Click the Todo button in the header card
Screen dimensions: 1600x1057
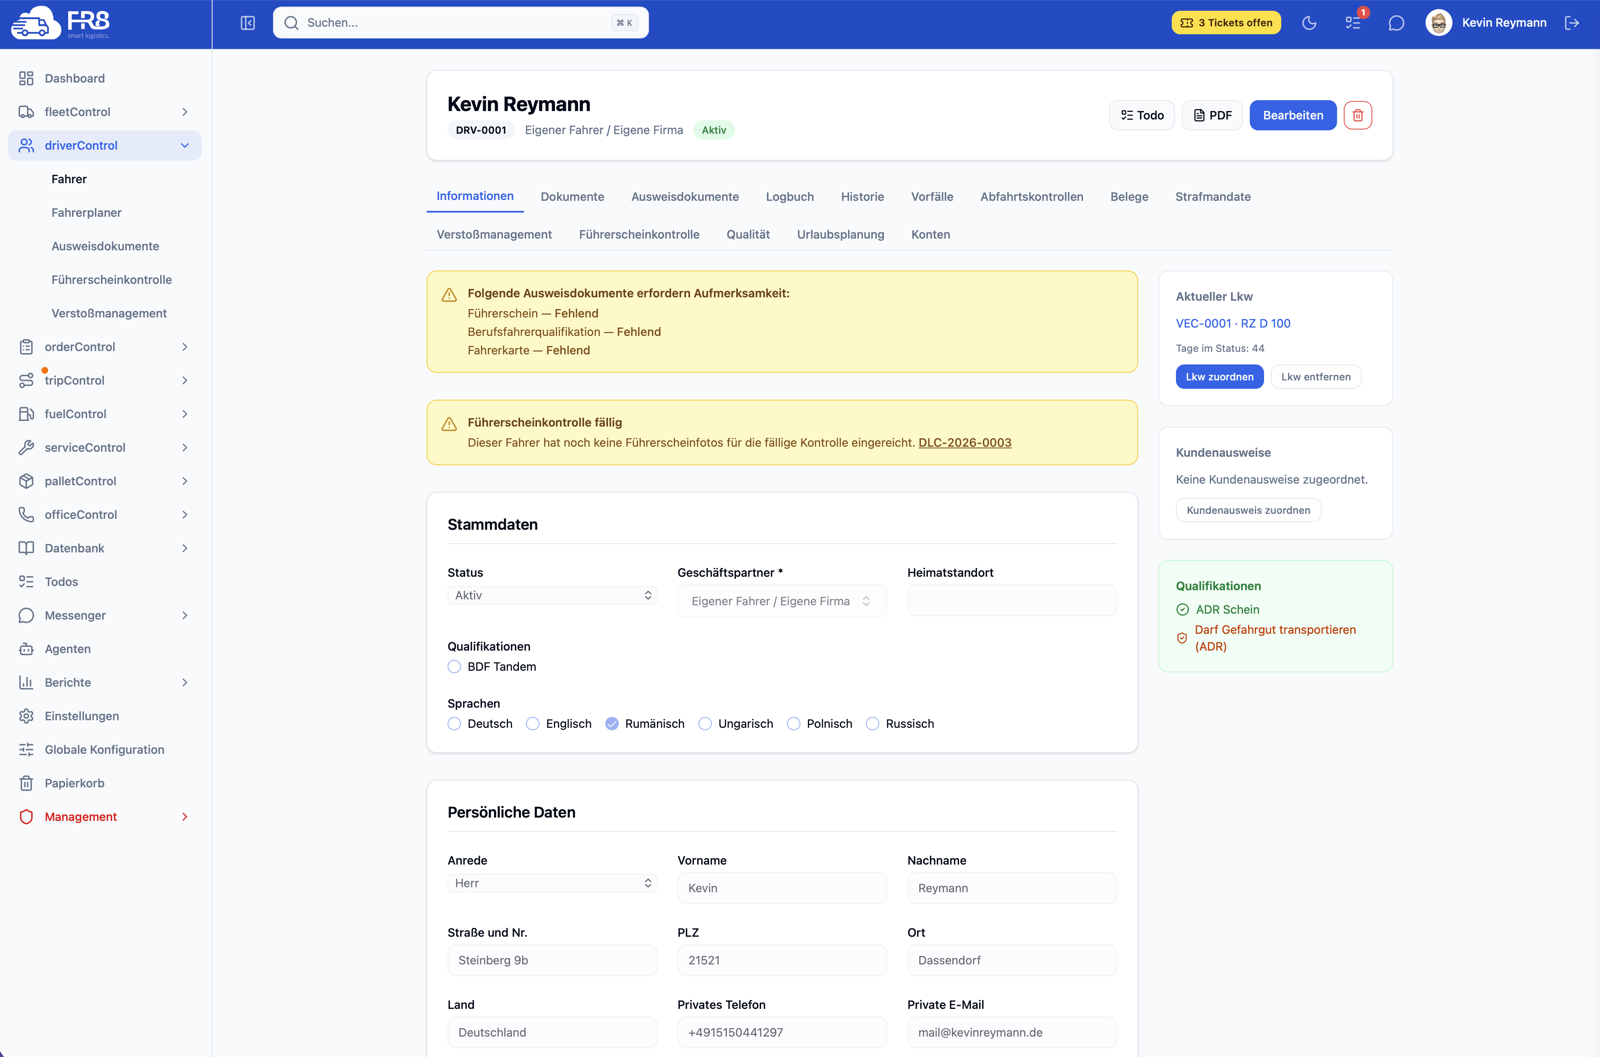[1142, 115]
